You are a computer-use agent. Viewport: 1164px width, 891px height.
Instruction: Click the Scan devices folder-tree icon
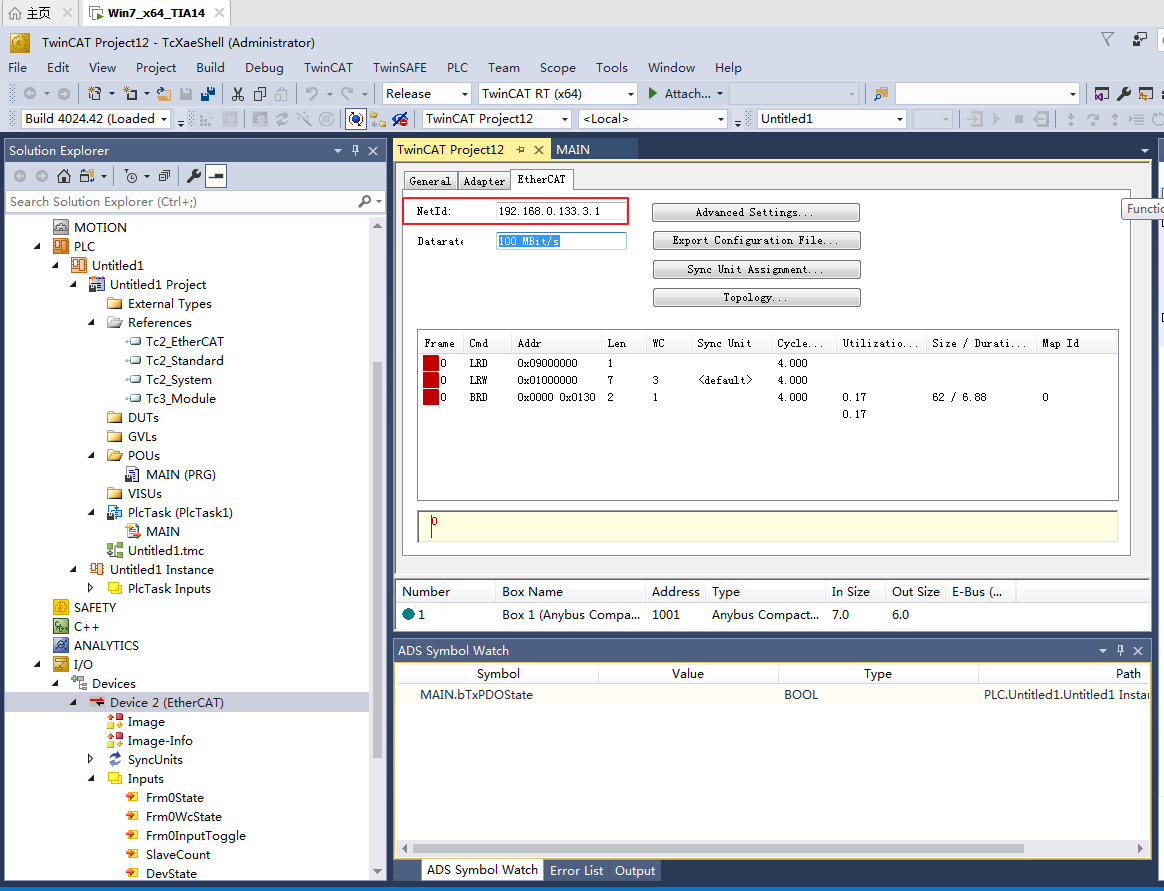pos(378,119)
